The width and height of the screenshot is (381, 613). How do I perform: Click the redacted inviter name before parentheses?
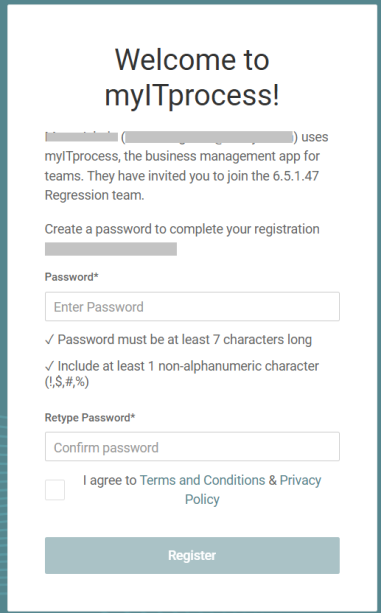[x=81, y=137]
